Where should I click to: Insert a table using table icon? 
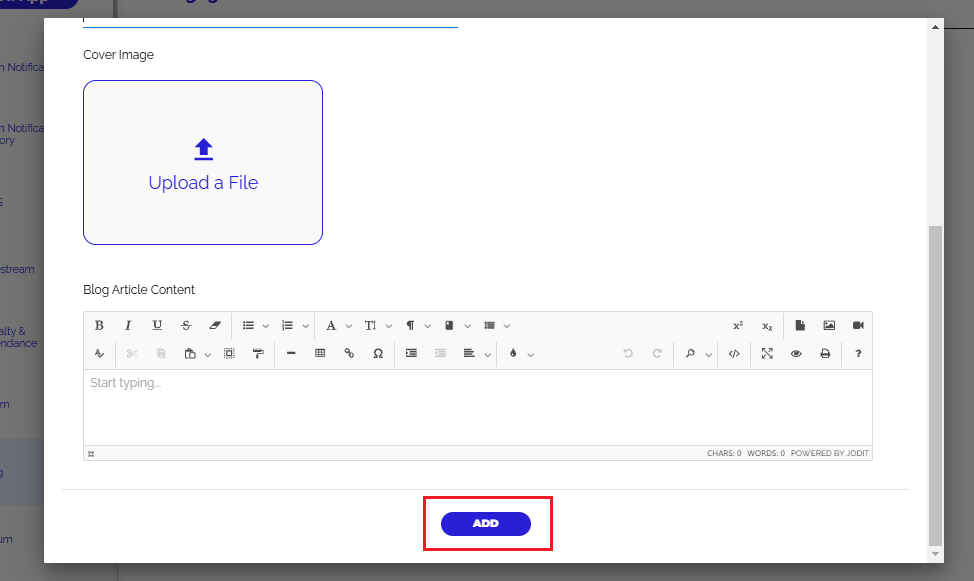[x=320, y=353]
